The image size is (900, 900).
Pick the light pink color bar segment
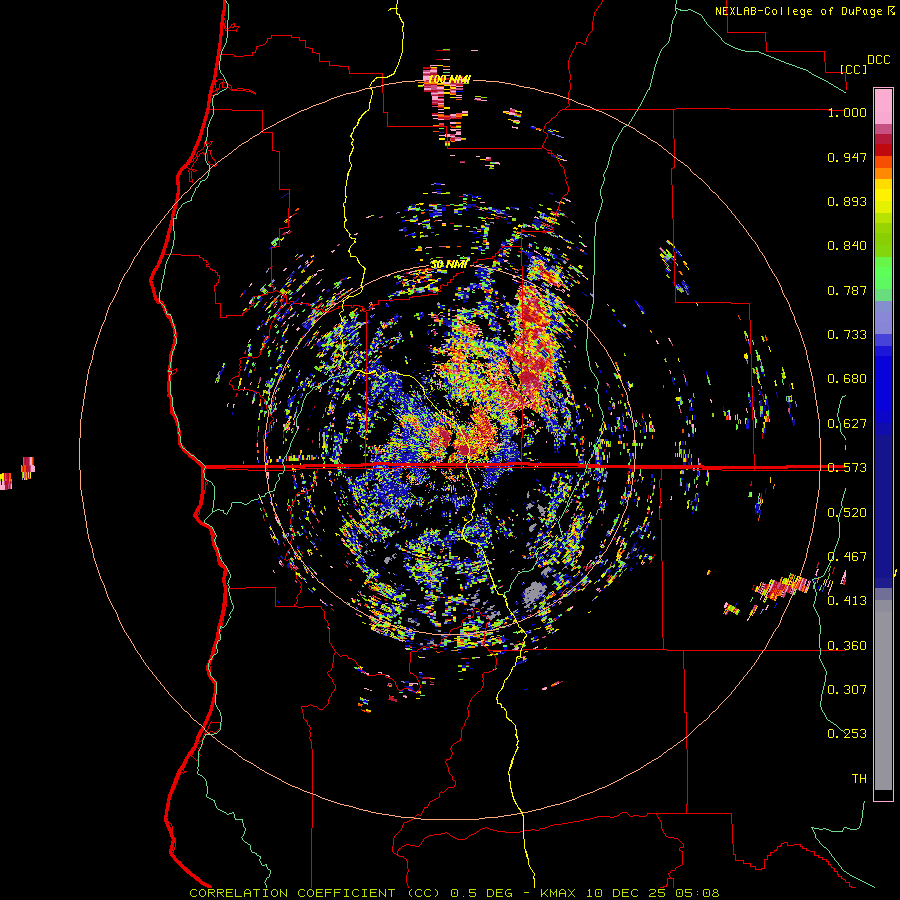coord(883,106)
